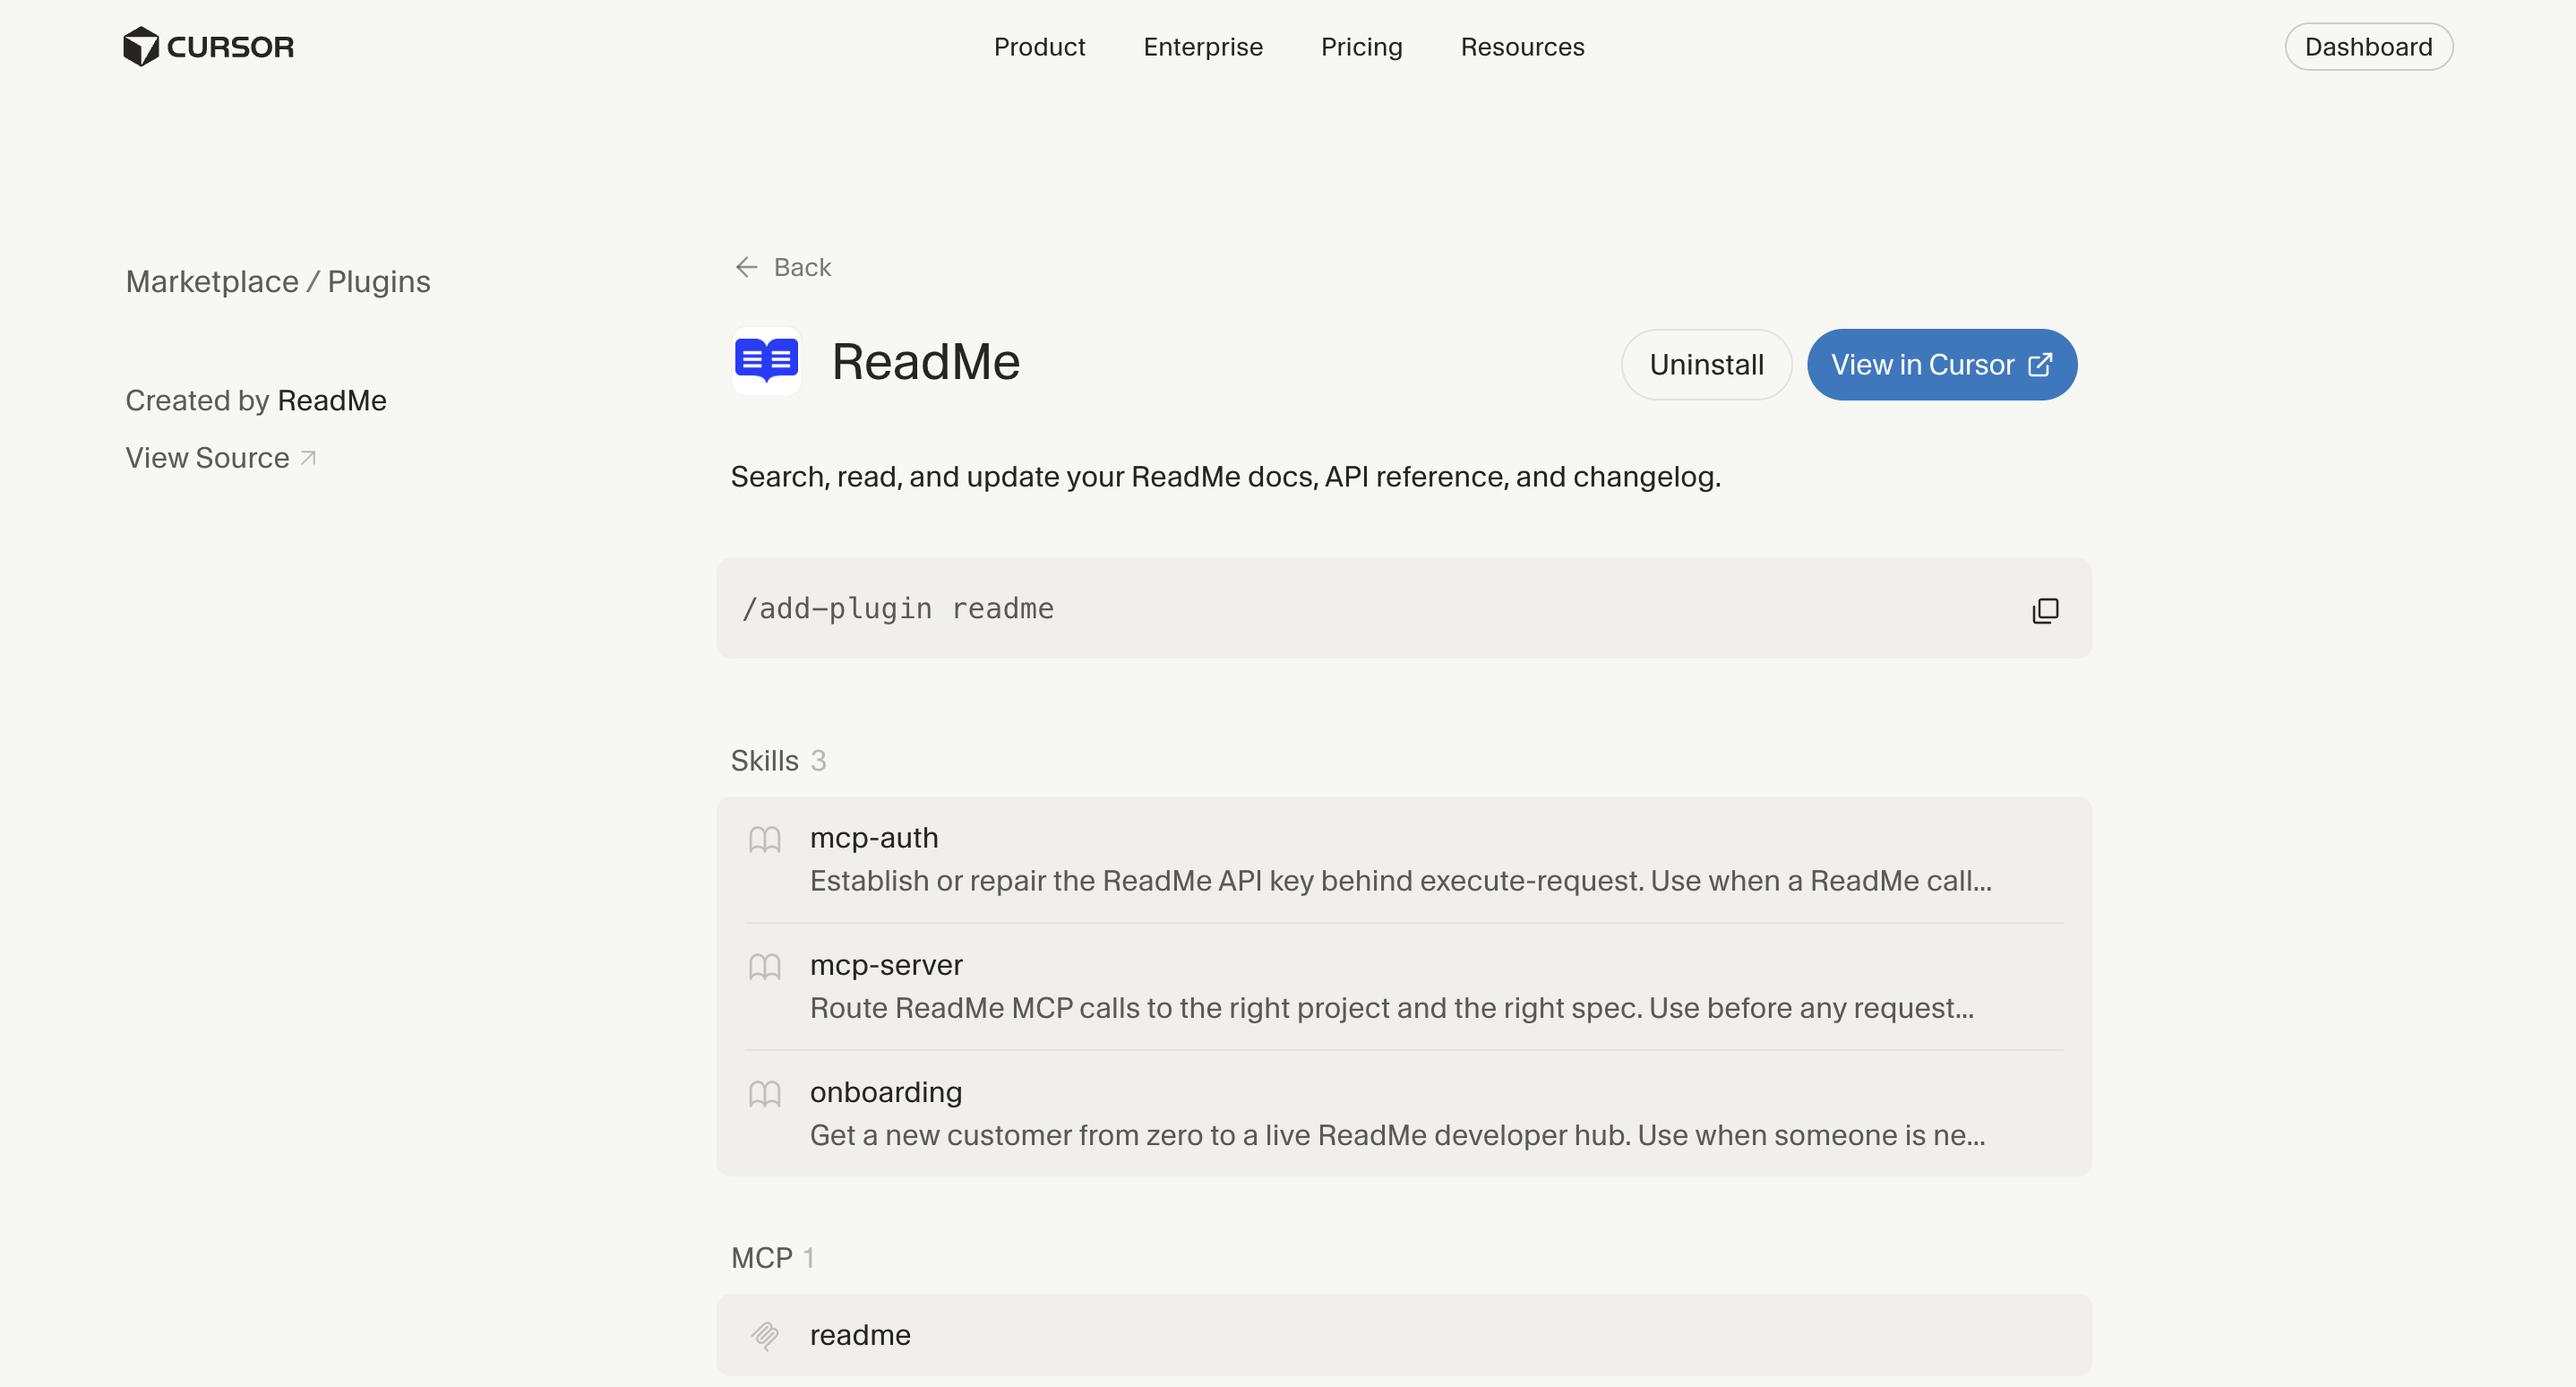2576x1387 pixels.
Task: Open the Plugins breadcrumb link
Action: click(x=379, y=282)
